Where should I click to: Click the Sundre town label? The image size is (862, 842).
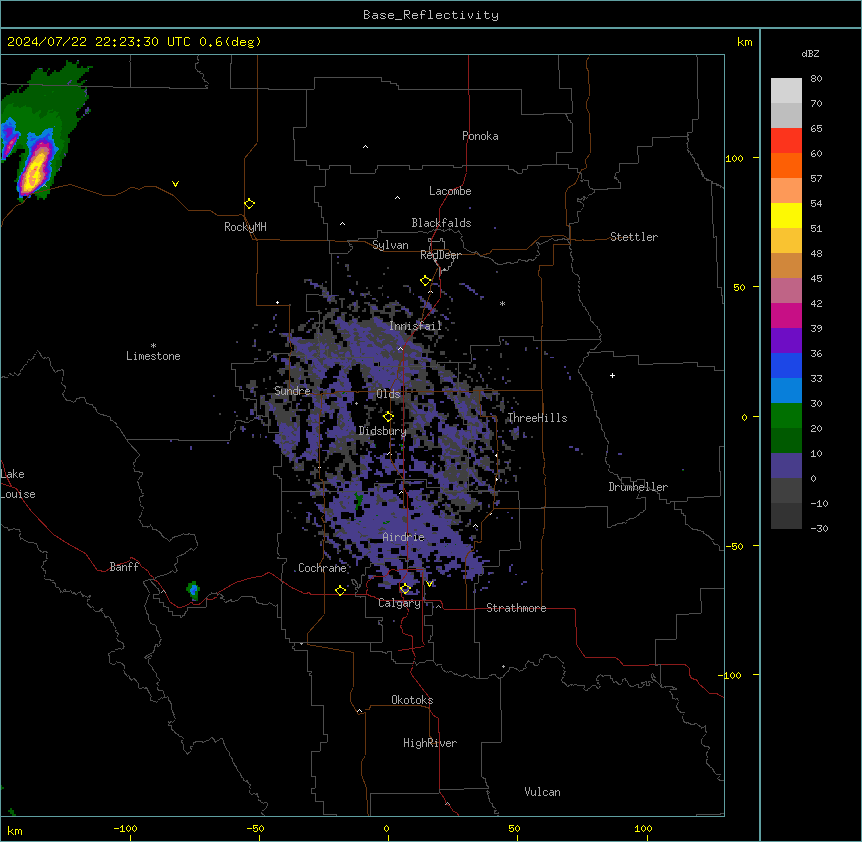coord(292,391)
